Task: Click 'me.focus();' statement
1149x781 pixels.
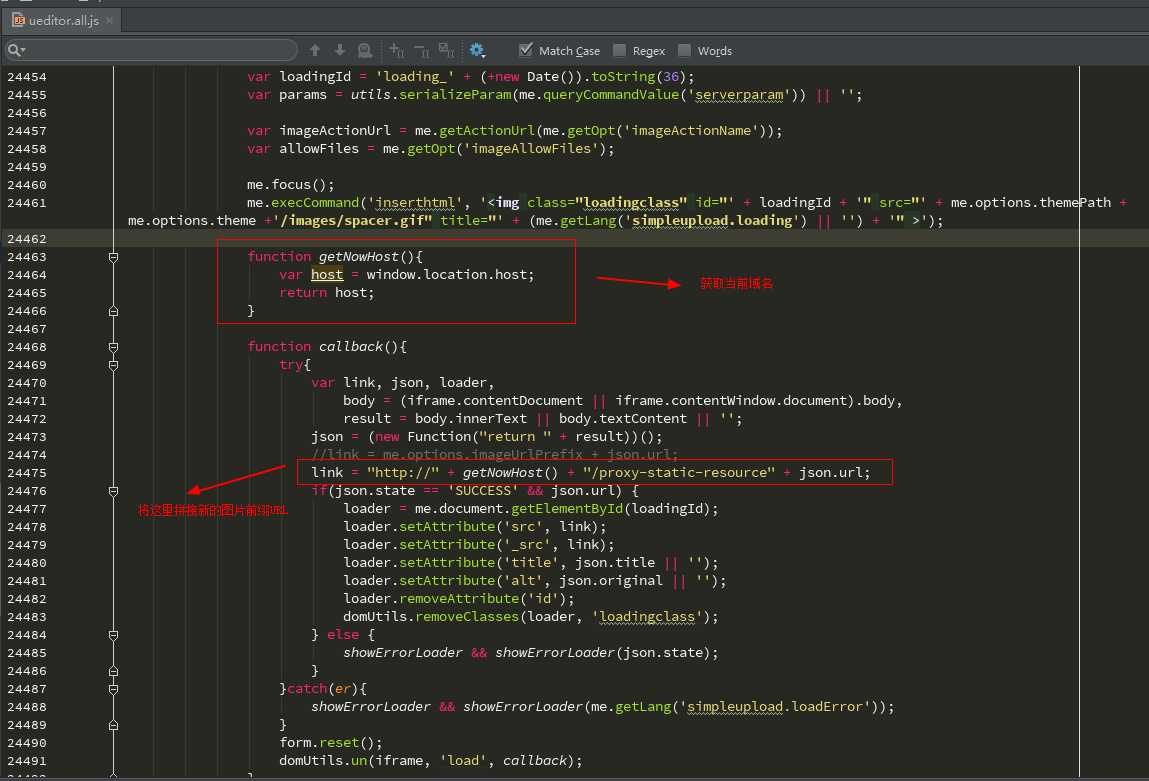Action: point(291,185)
